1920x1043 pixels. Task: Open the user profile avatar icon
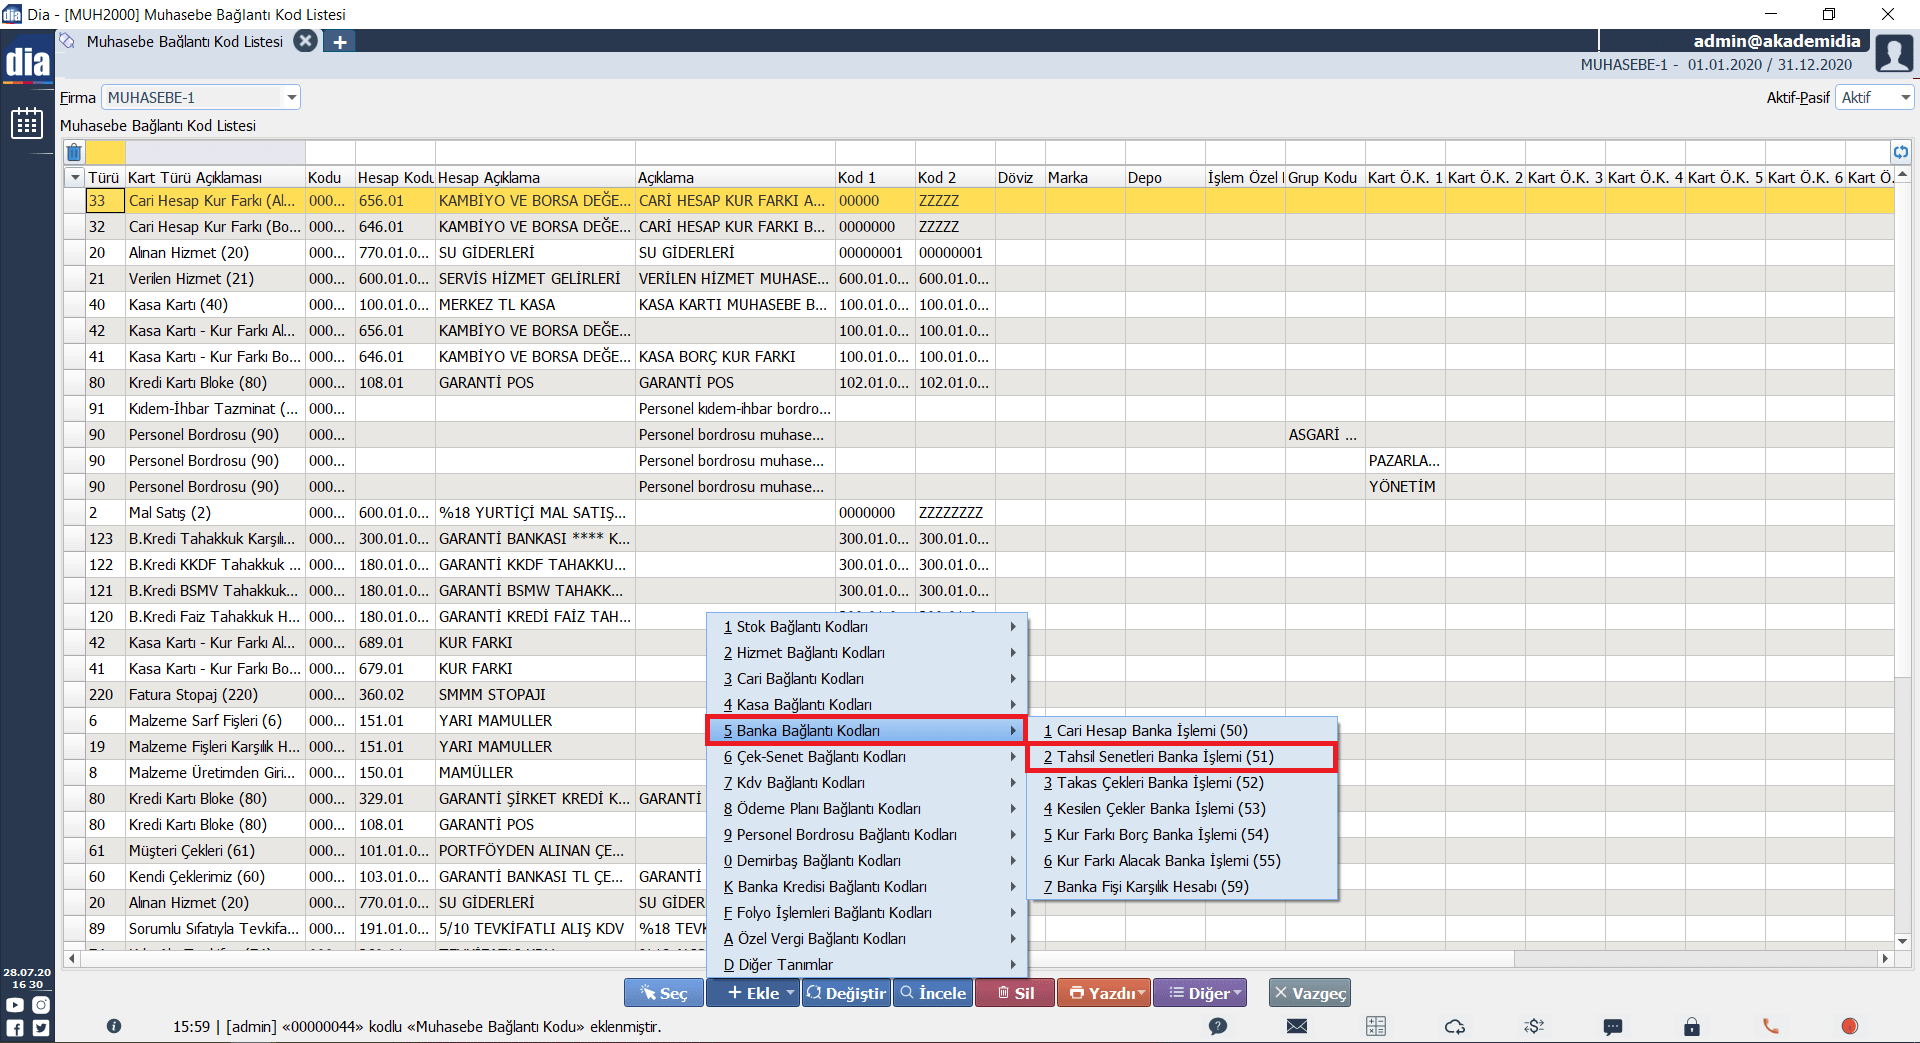click(1894, 52)
